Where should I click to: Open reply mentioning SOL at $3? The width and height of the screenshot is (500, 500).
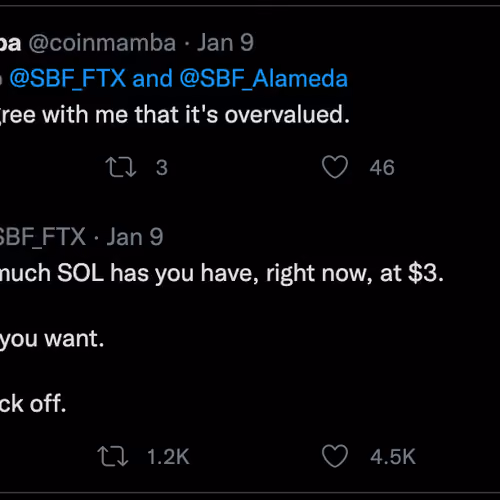pyautogui.click(x=222, y=274)
